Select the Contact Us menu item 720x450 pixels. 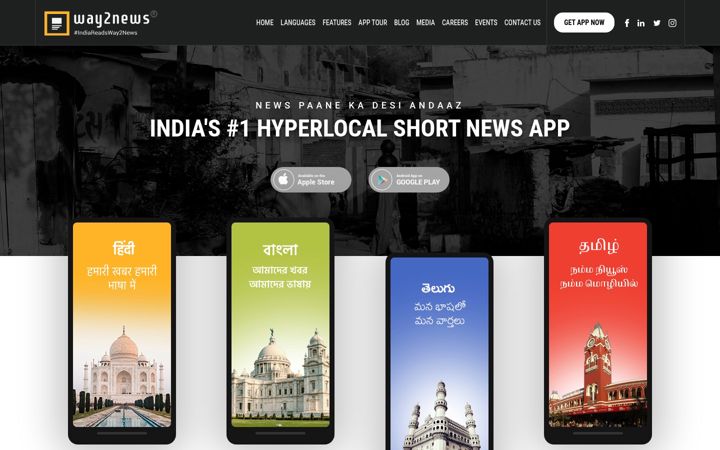(x=522, y=22)
